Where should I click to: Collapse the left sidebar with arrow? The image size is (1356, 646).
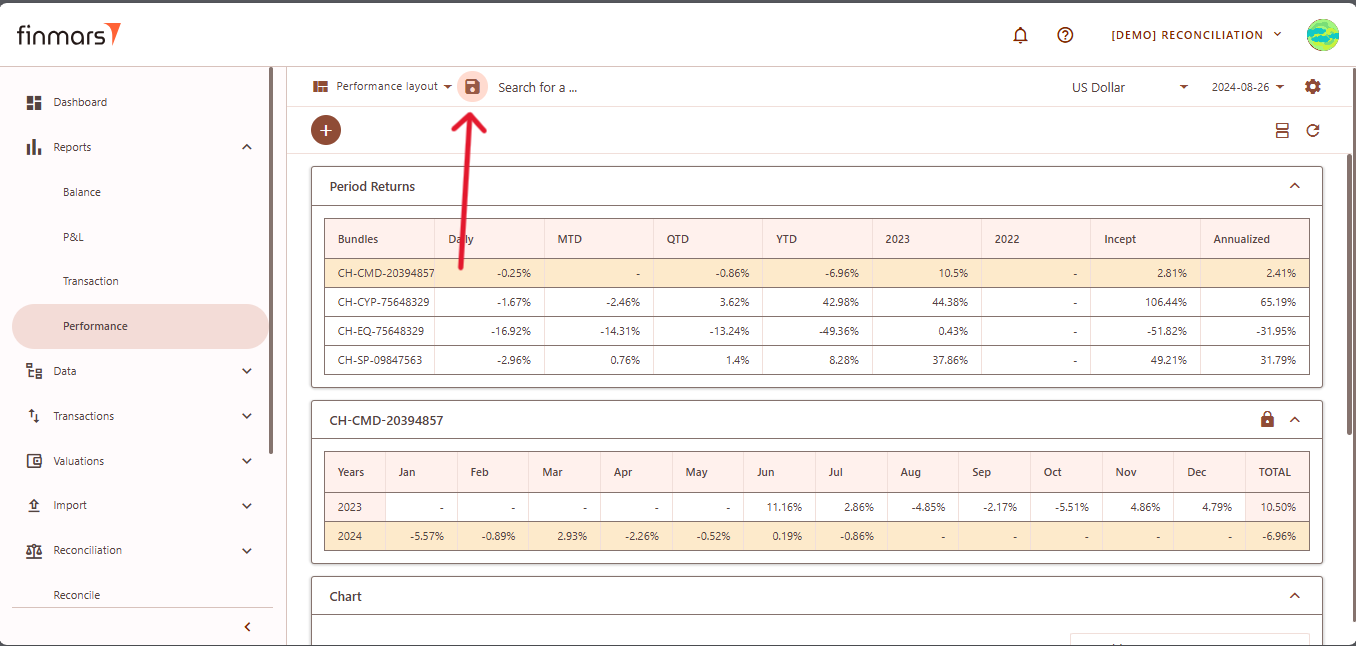247,627
